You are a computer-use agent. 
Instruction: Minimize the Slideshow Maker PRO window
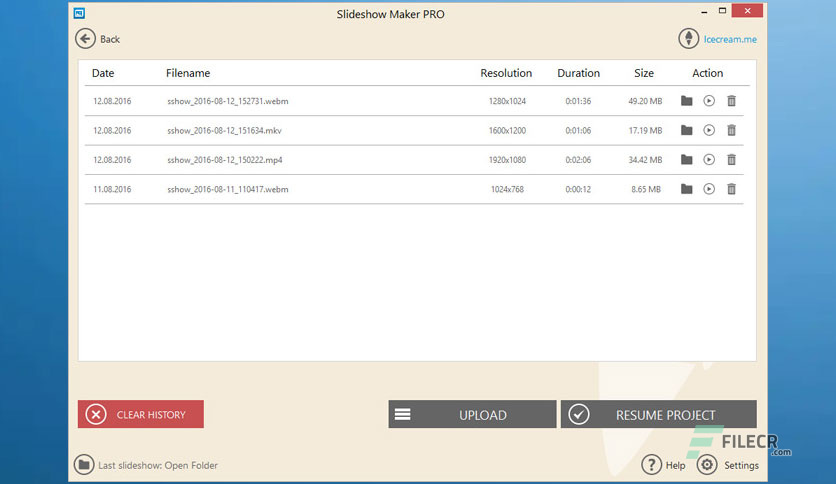[704, 11]
